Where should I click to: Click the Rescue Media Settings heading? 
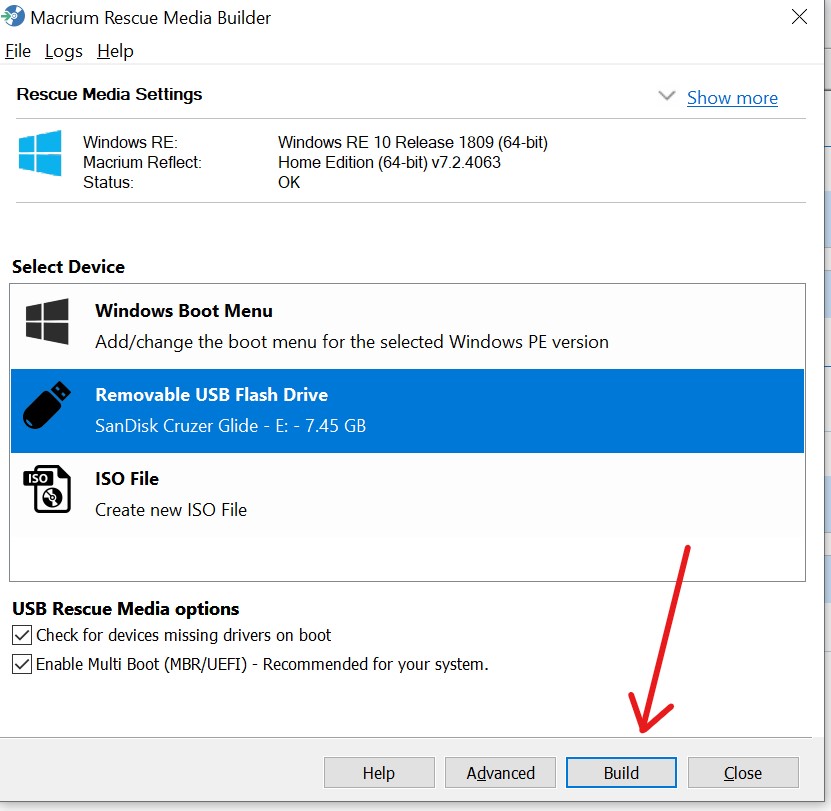(109, 94)
